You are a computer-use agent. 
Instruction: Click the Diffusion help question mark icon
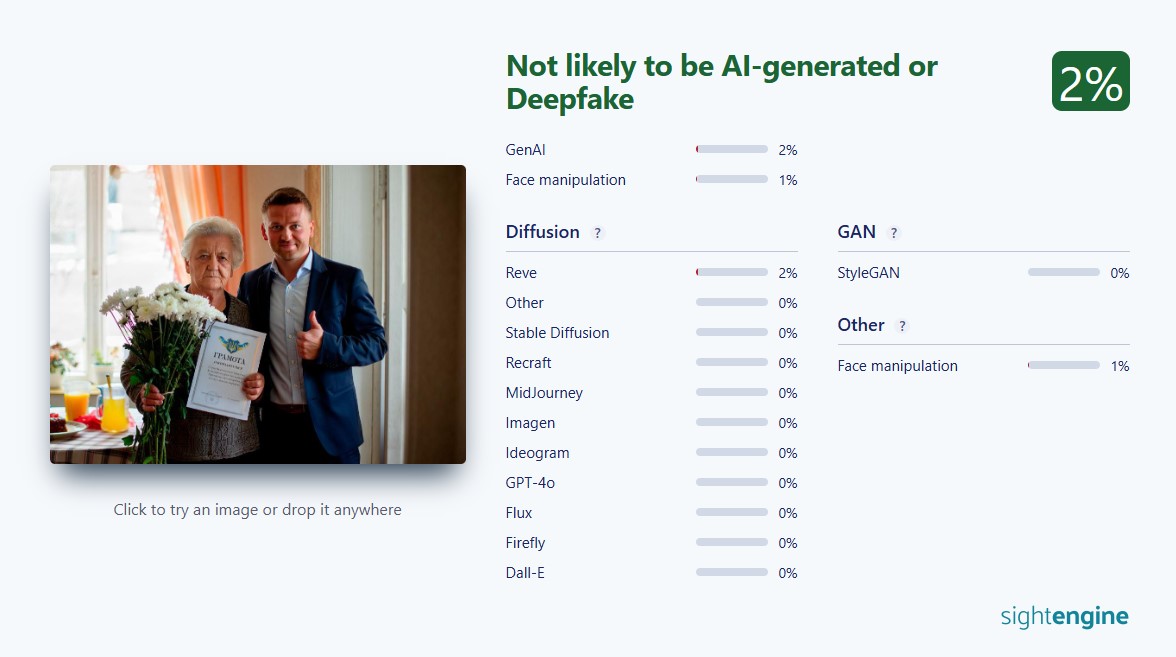(598, 233)
